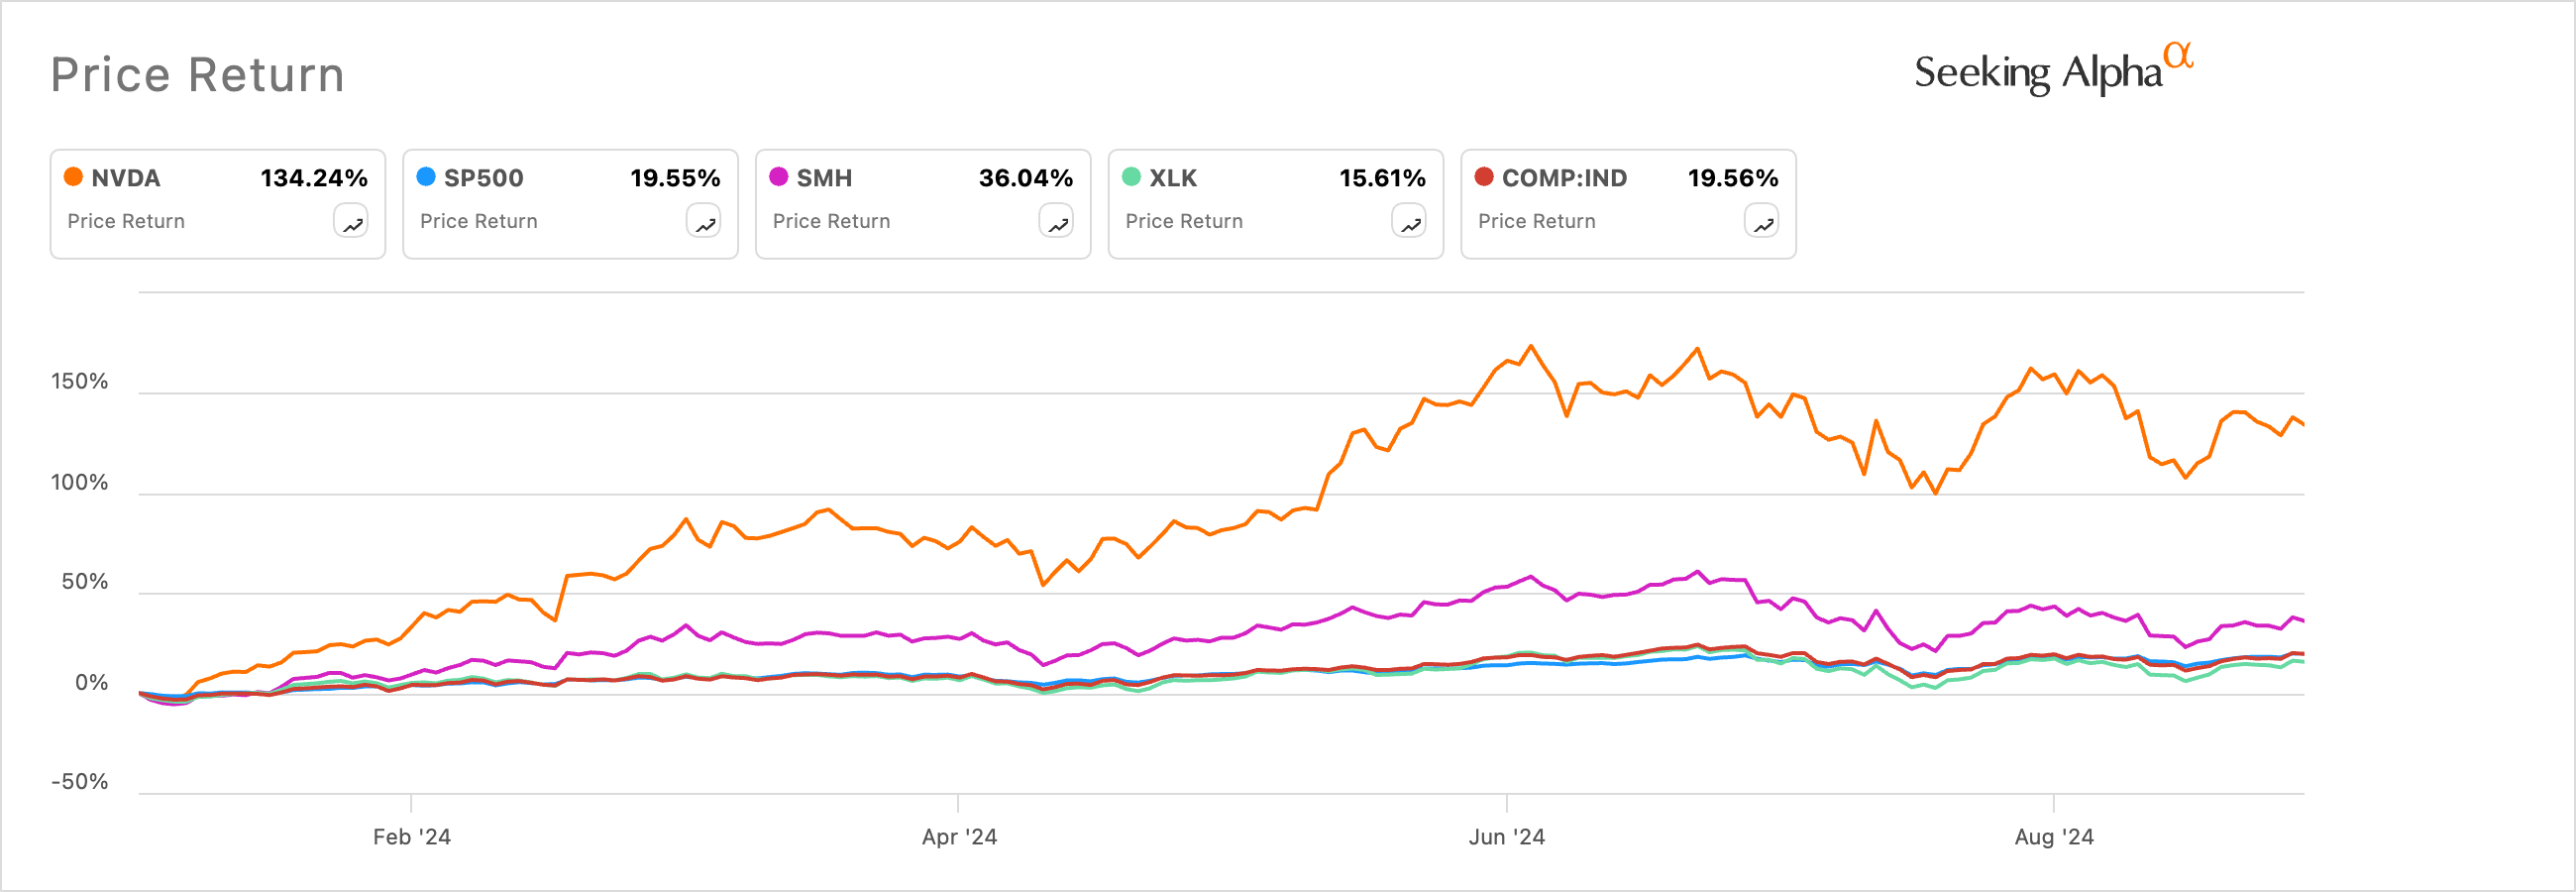
Task: Click the magenta SMH color dot
Action: (779, 177)
